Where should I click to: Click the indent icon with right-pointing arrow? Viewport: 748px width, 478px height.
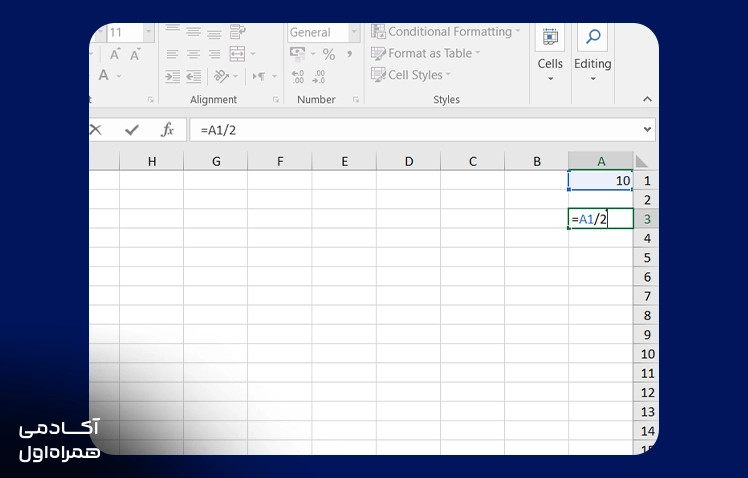tap(172, 76)
